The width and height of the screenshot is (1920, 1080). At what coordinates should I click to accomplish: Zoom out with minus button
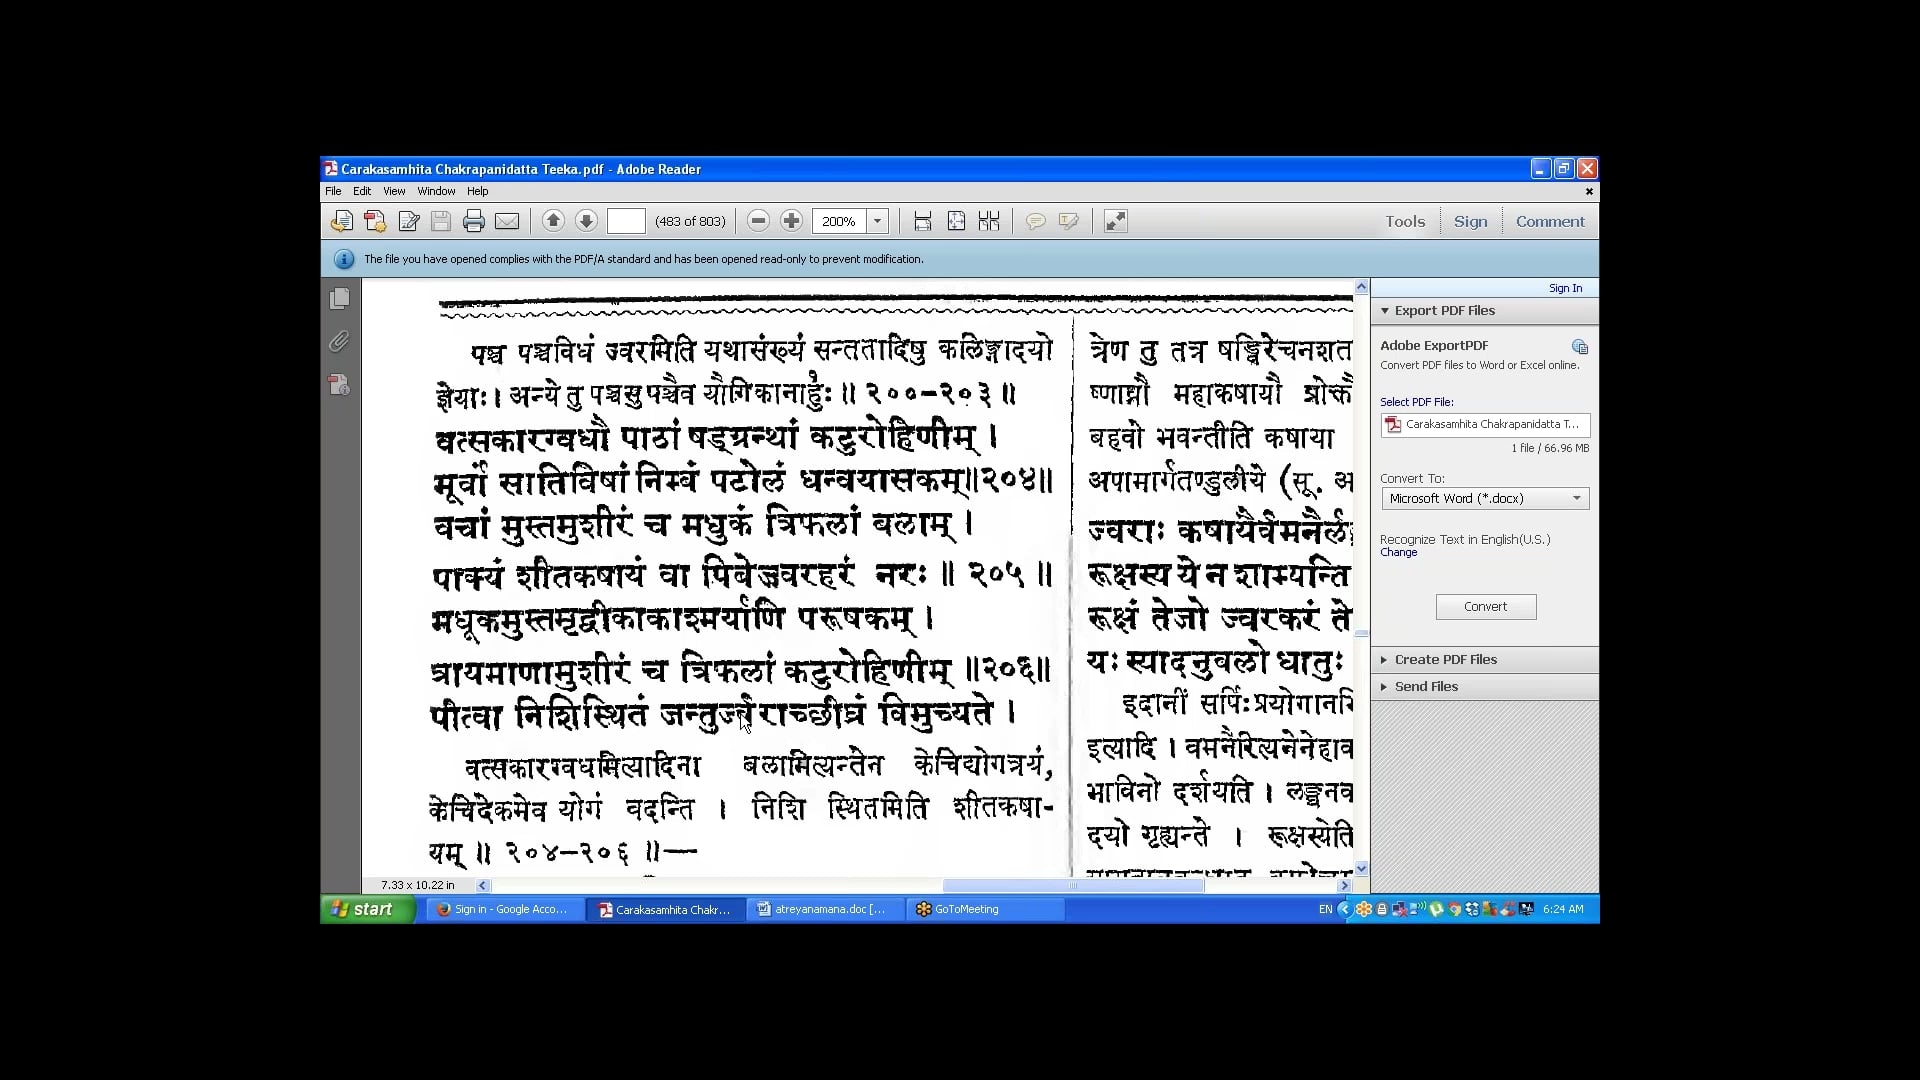pyautogui.click(x=758, y=221)
